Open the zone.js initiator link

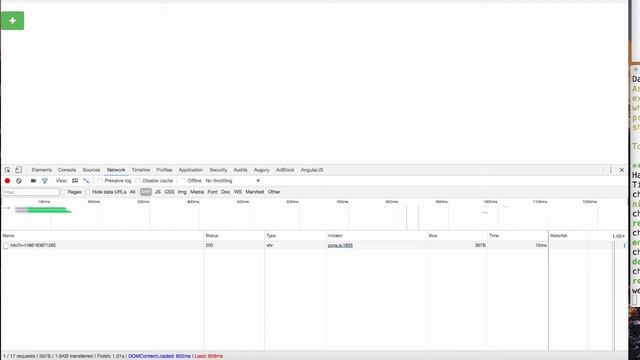coord(340,245)
